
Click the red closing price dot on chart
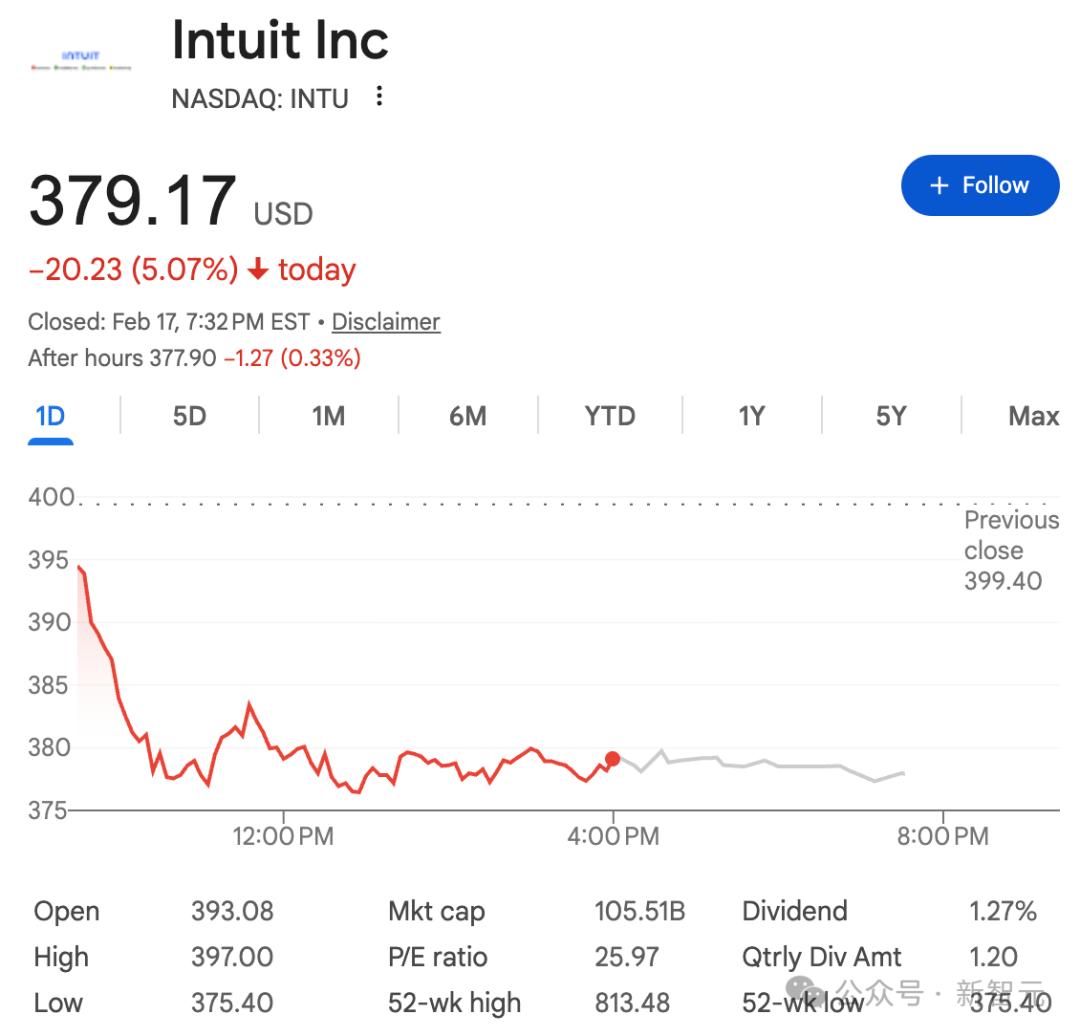click(x=612, y=758)
